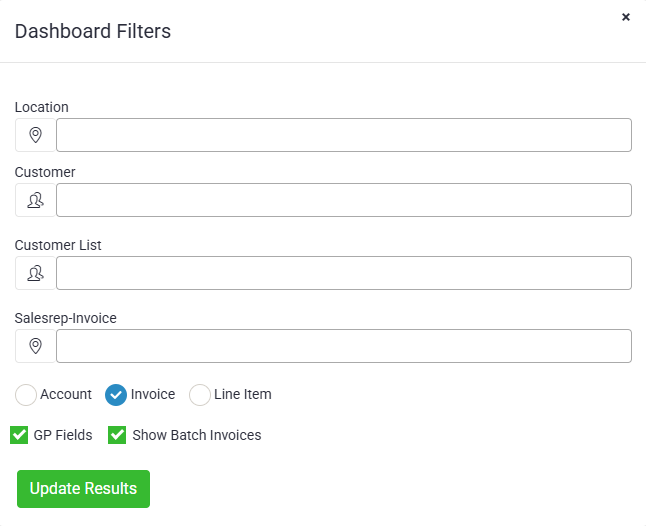Click the GP Fields label text
The height and width of the screenshot is (526, 646).
coord(63,435)
